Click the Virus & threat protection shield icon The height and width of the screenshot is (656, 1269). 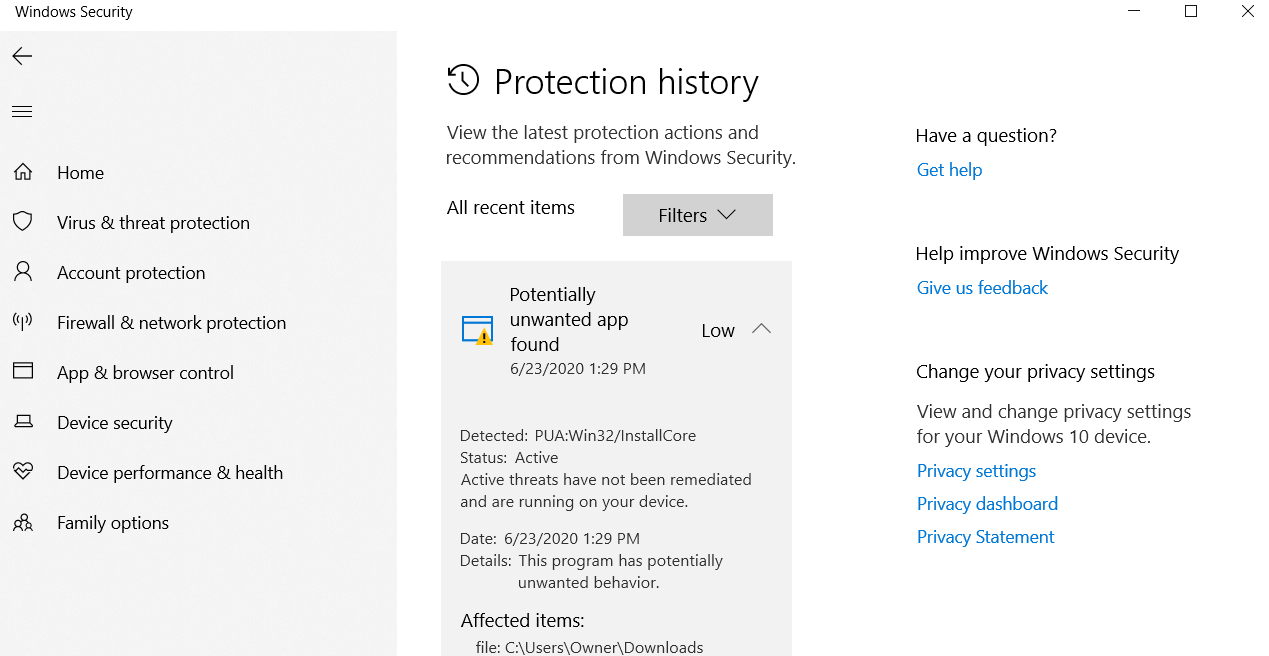(x=22, y=222)
